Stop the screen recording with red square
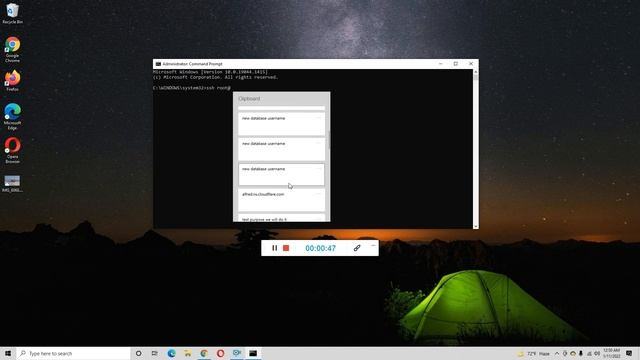Viewport: 640px width, 360px height. (286, 248)
